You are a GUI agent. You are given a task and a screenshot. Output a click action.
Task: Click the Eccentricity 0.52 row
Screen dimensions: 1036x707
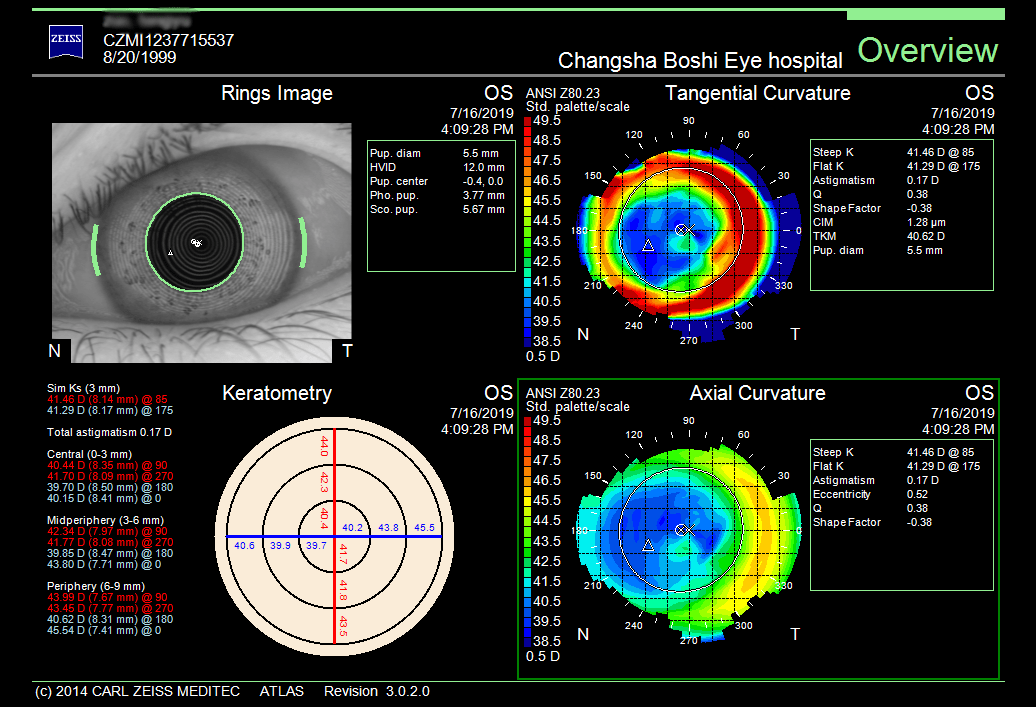click(x=870, y=494)
